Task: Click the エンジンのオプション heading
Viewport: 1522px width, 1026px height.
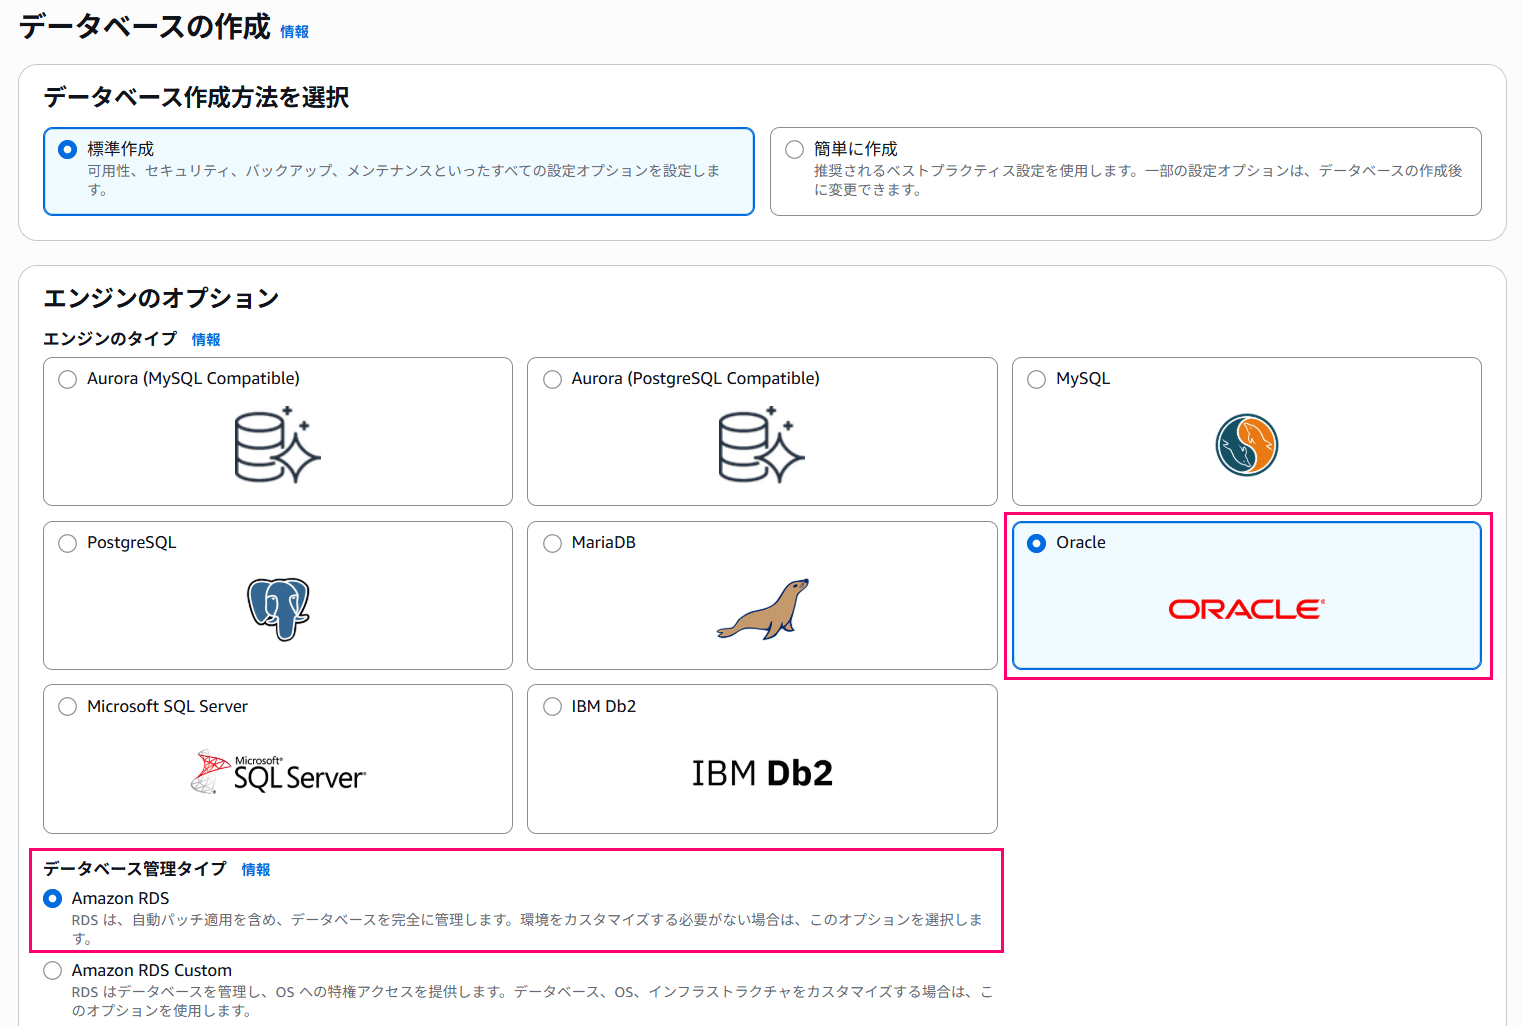Action: [161, 298]
